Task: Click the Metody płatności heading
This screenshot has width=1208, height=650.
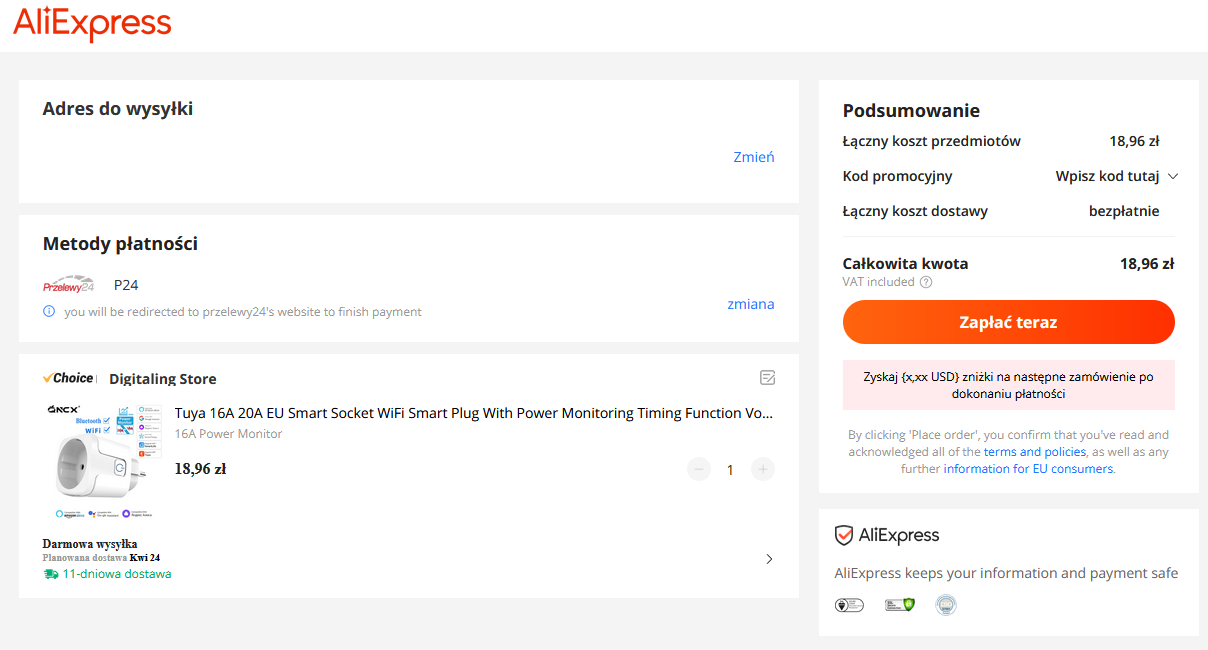Action: coord(120,244)
